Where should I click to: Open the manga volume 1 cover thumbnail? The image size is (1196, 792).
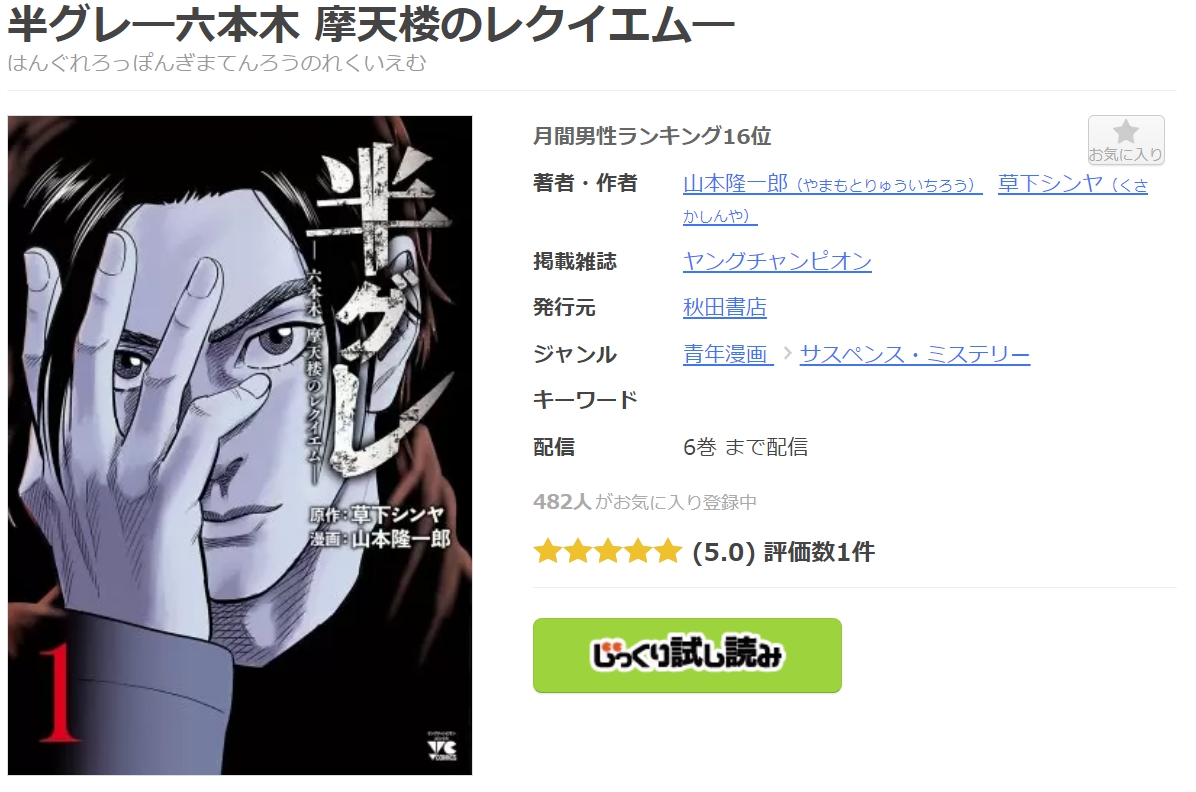pos(240,446)
